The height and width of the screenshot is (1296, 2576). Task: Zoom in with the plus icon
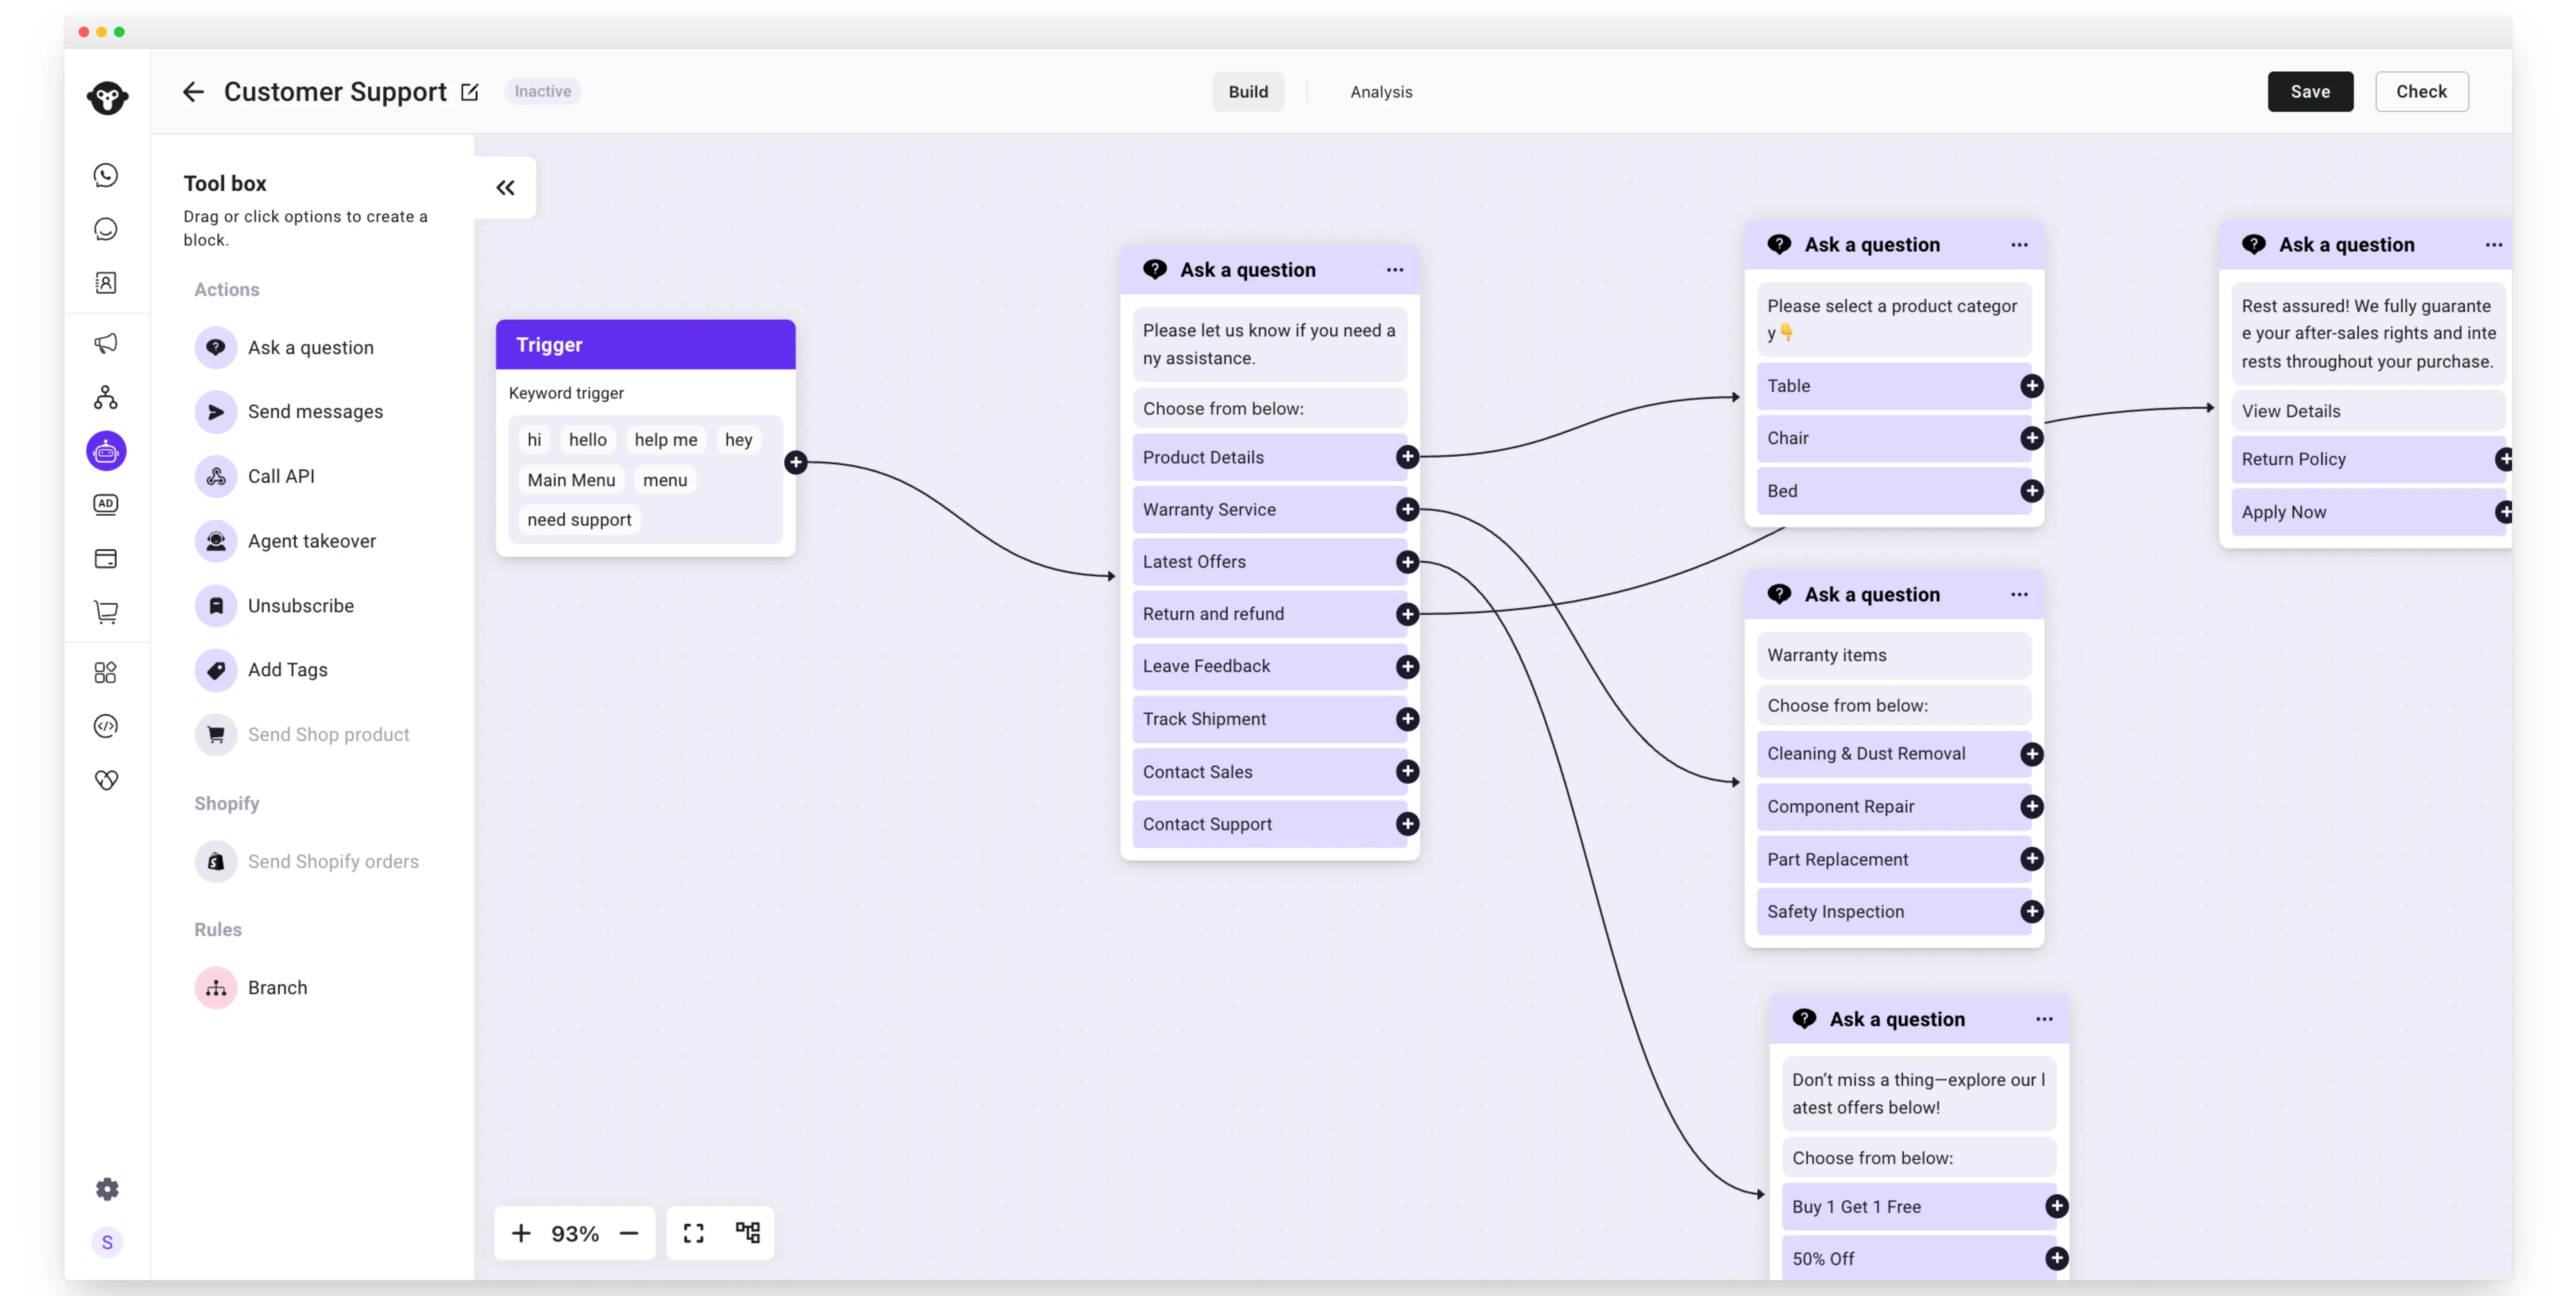click(x=521, y=1233)
